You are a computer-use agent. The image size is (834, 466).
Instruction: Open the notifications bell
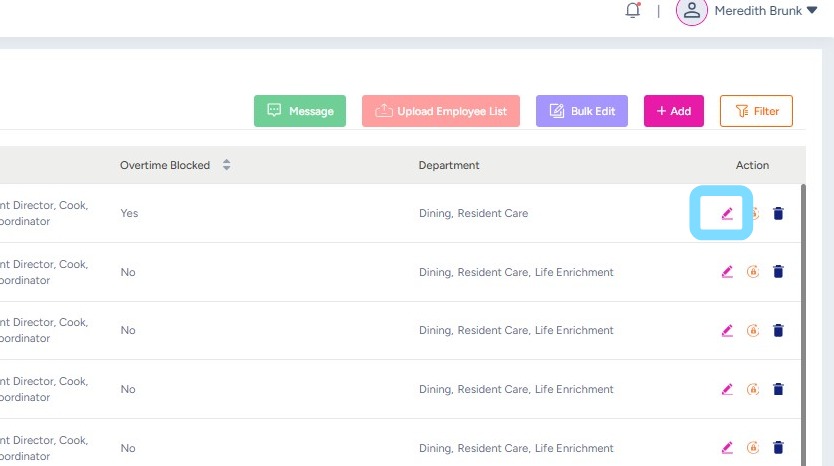click(x=632, y=11)
